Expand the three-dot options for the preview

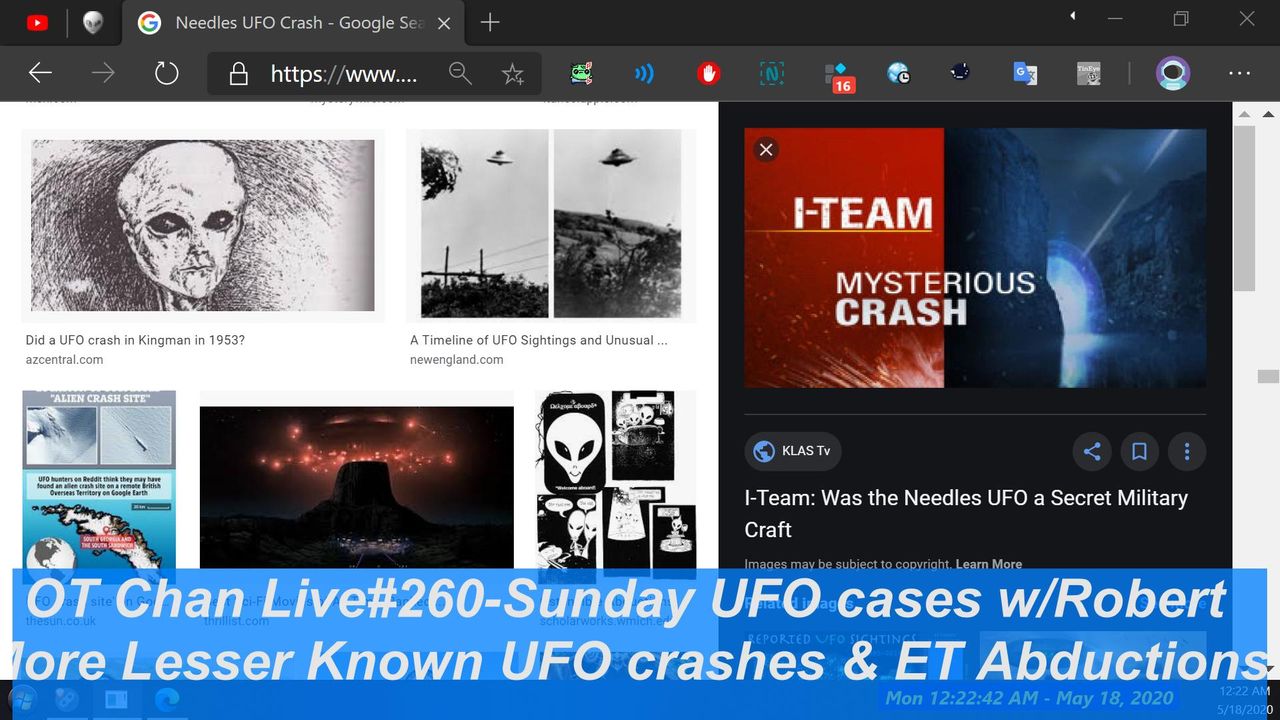click(x=1187, y=451)
